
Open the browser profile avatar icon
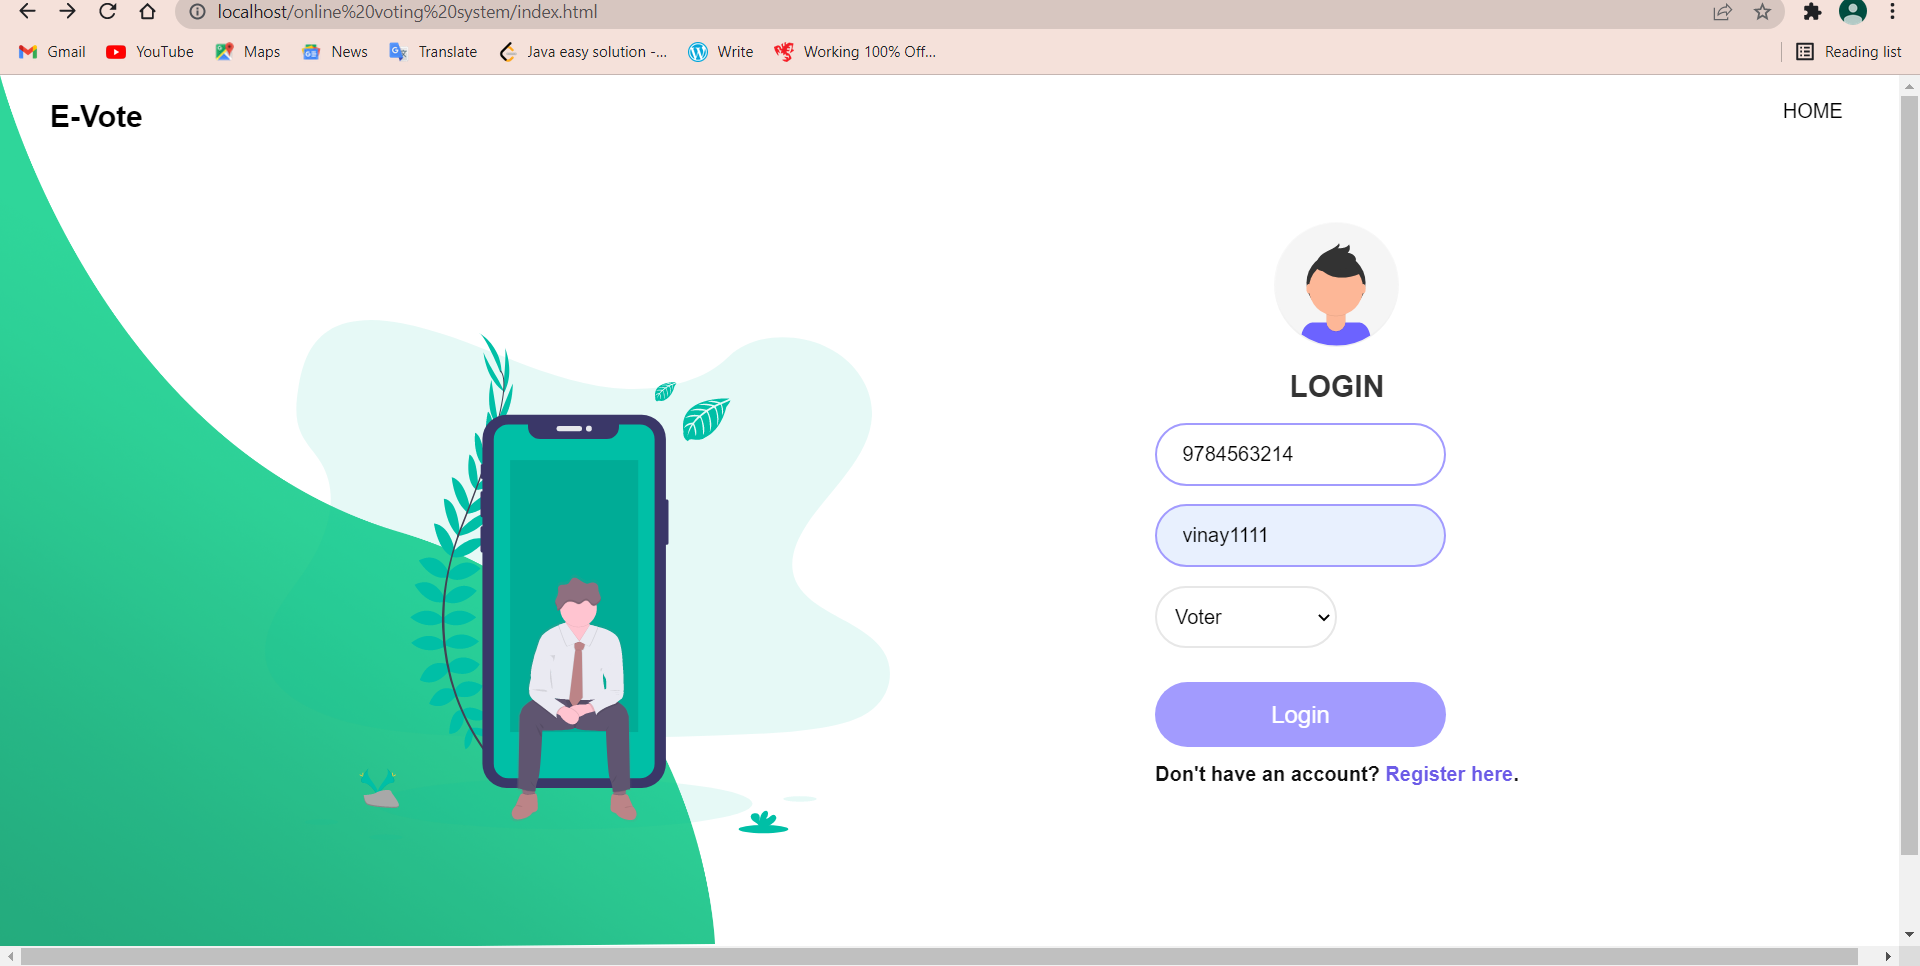1853,12
